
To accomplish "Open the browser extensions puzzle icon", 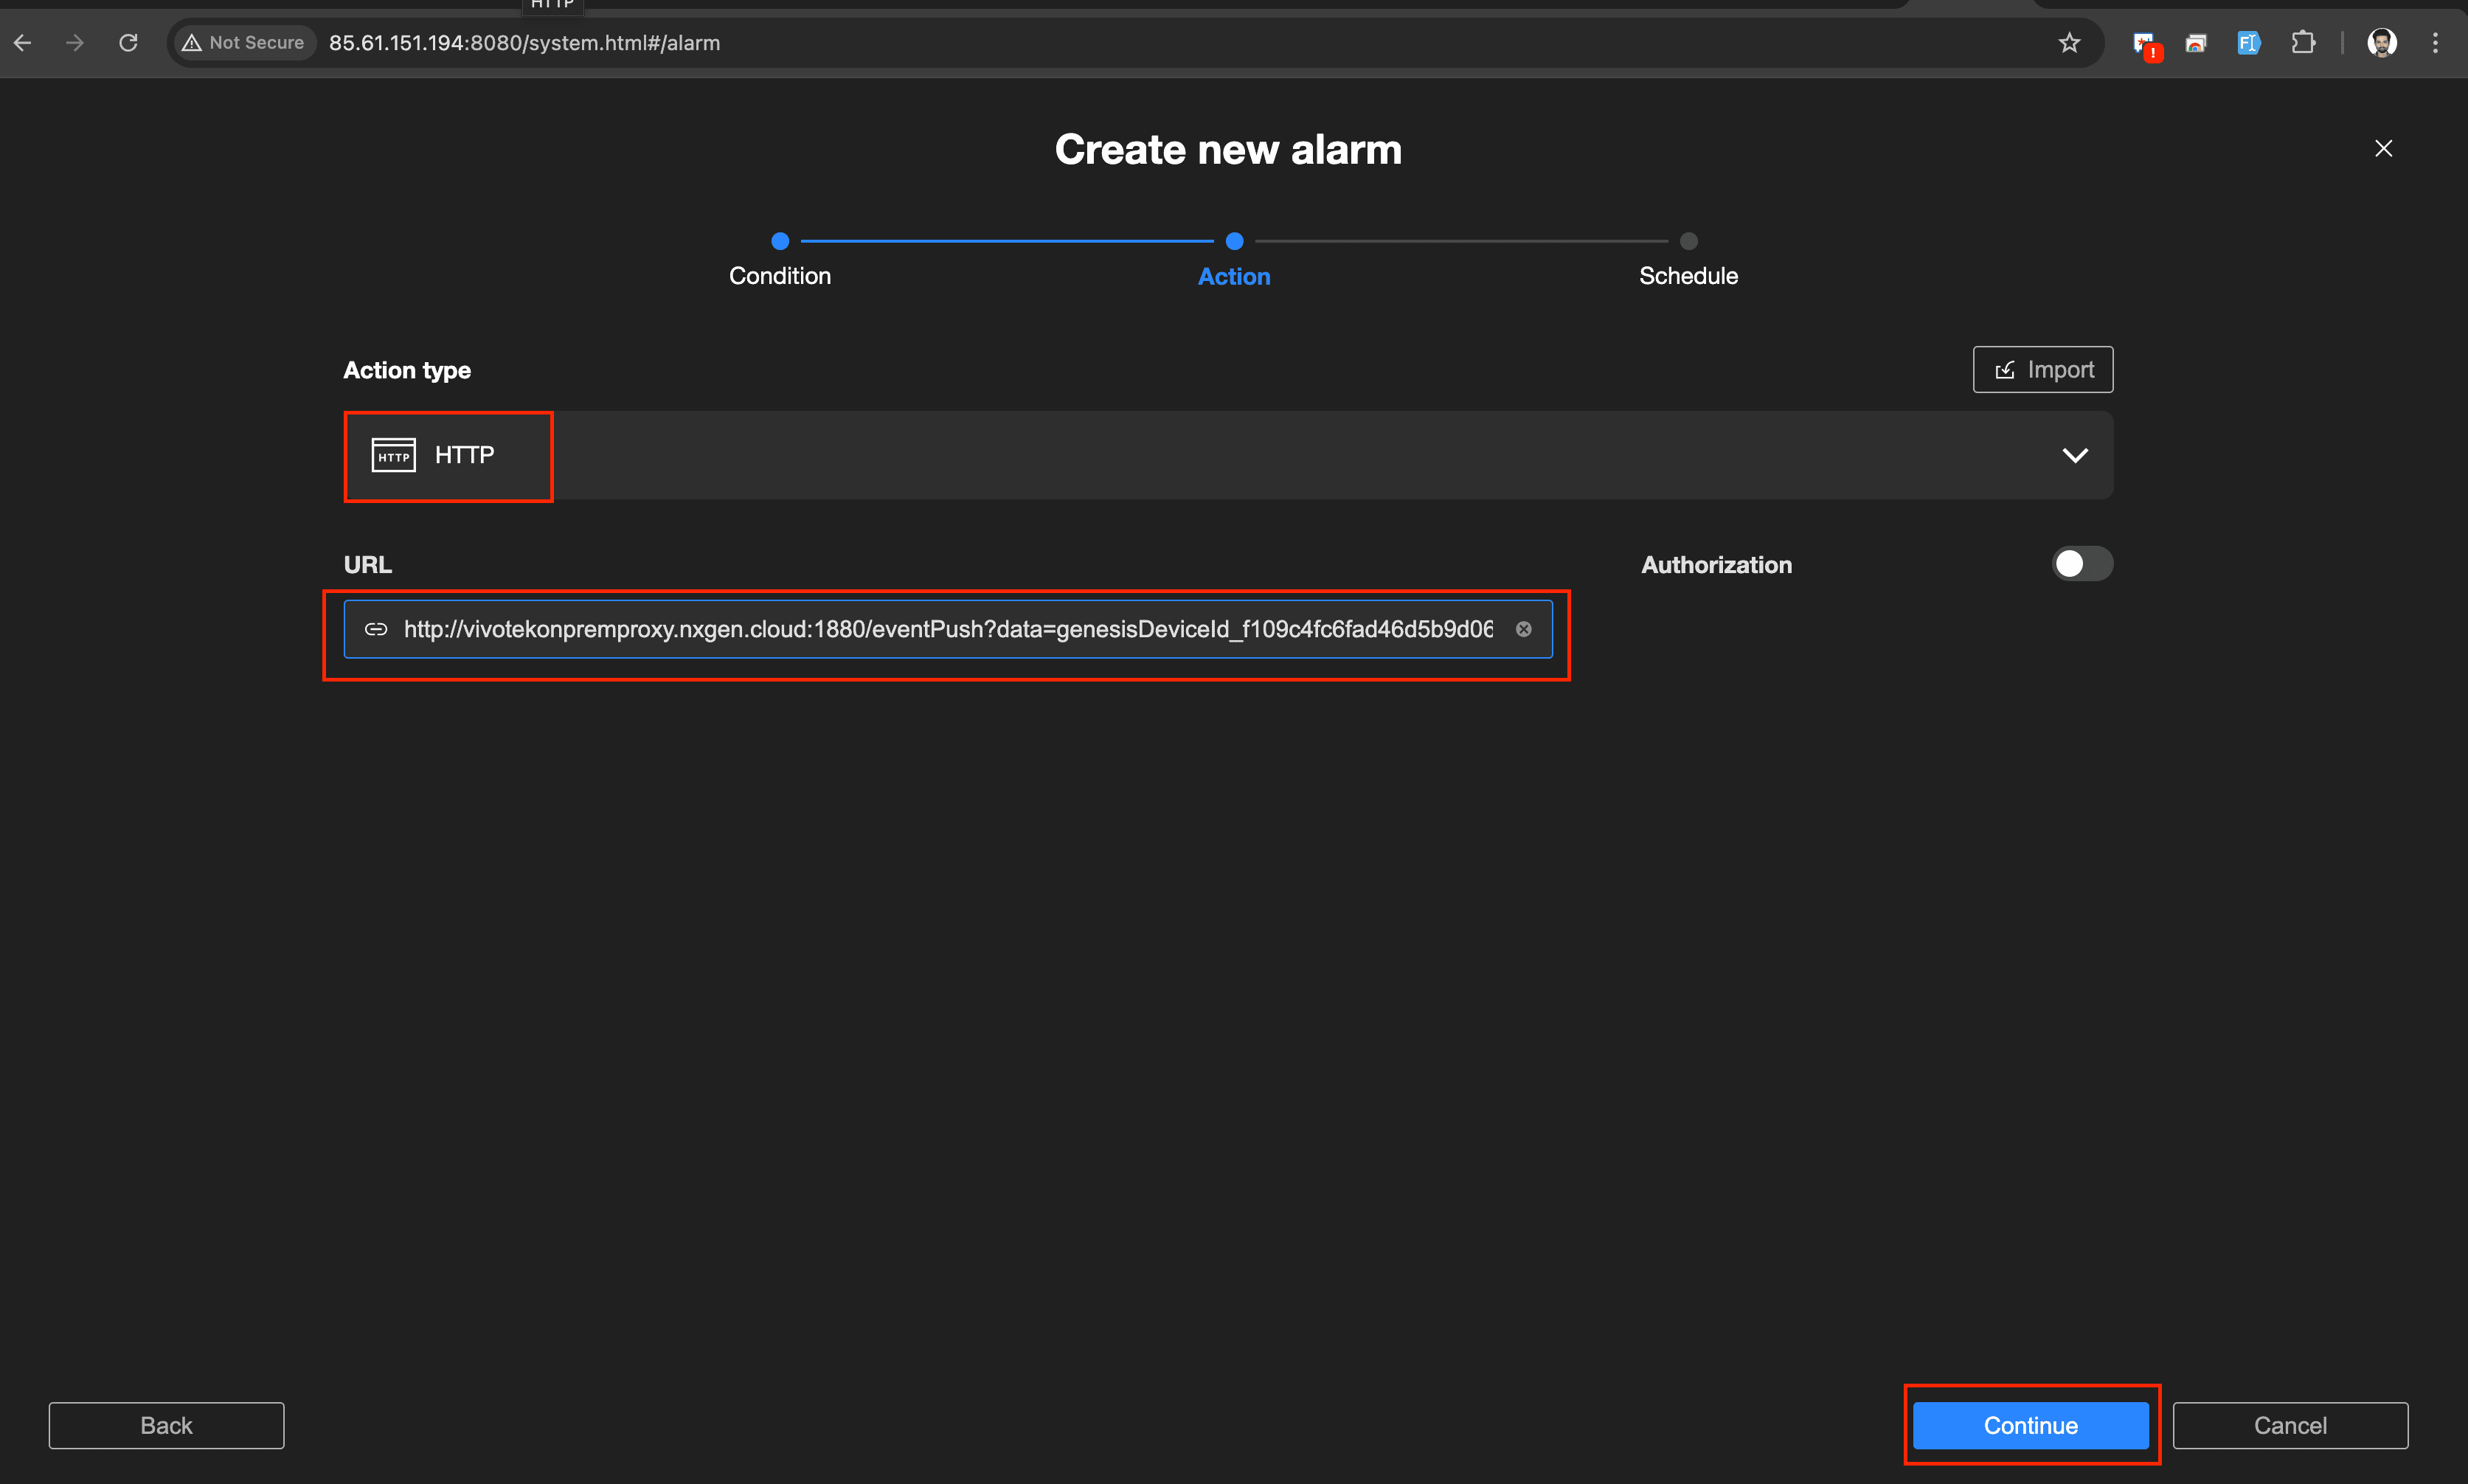I will (x=2303, y=43).
